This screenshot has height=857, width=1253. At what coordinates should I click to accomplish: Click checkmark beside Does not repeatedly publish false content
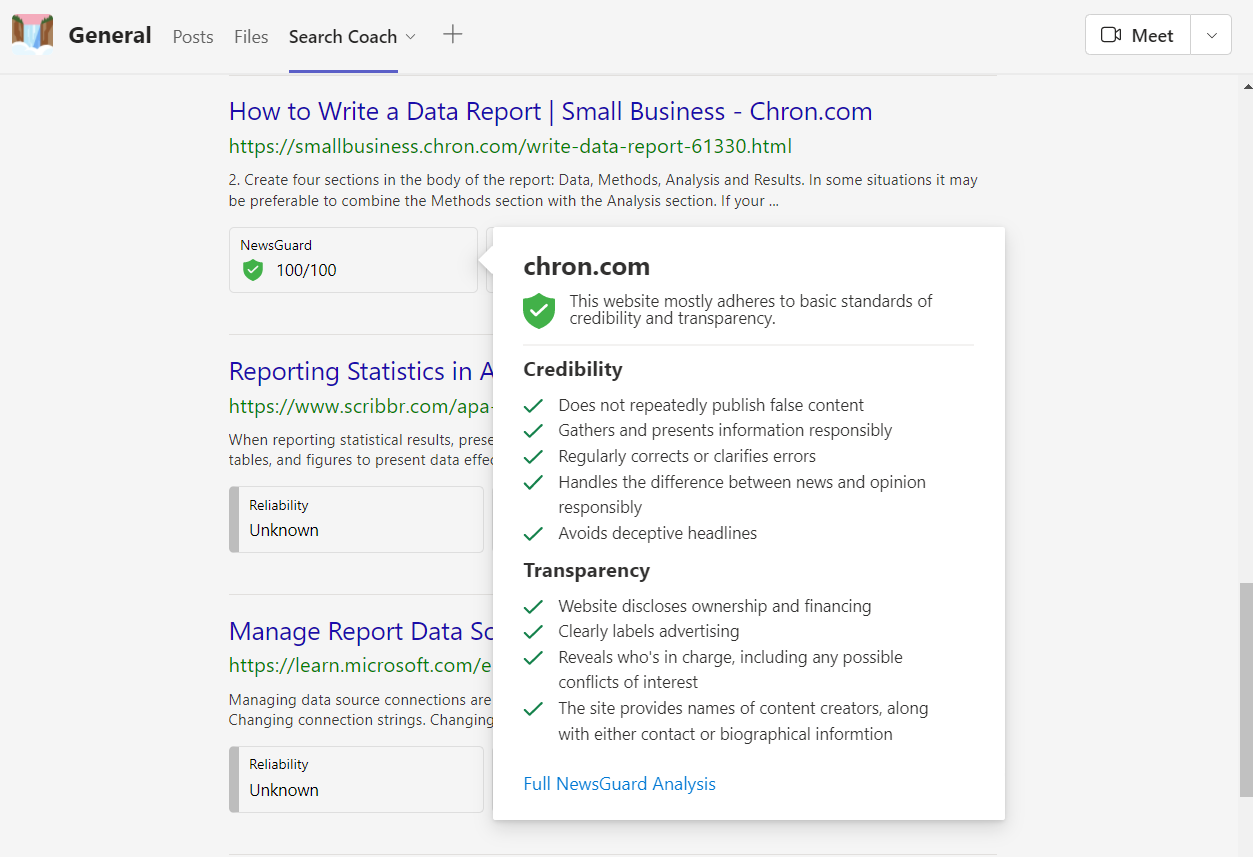point(534,405)
